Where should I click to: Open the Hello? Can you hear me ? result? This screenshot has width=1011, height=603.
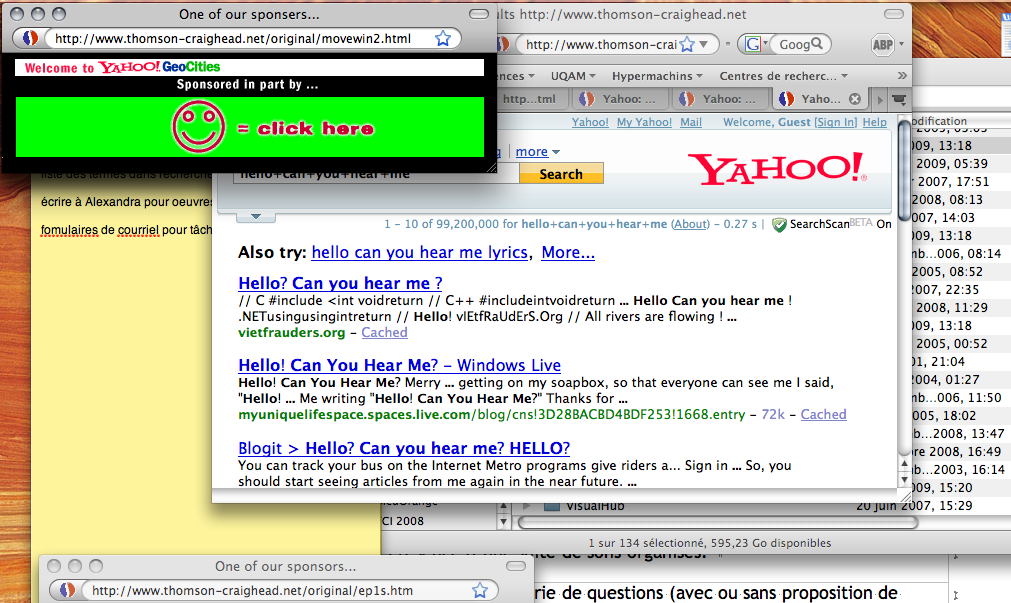click(x=340, y=284)
